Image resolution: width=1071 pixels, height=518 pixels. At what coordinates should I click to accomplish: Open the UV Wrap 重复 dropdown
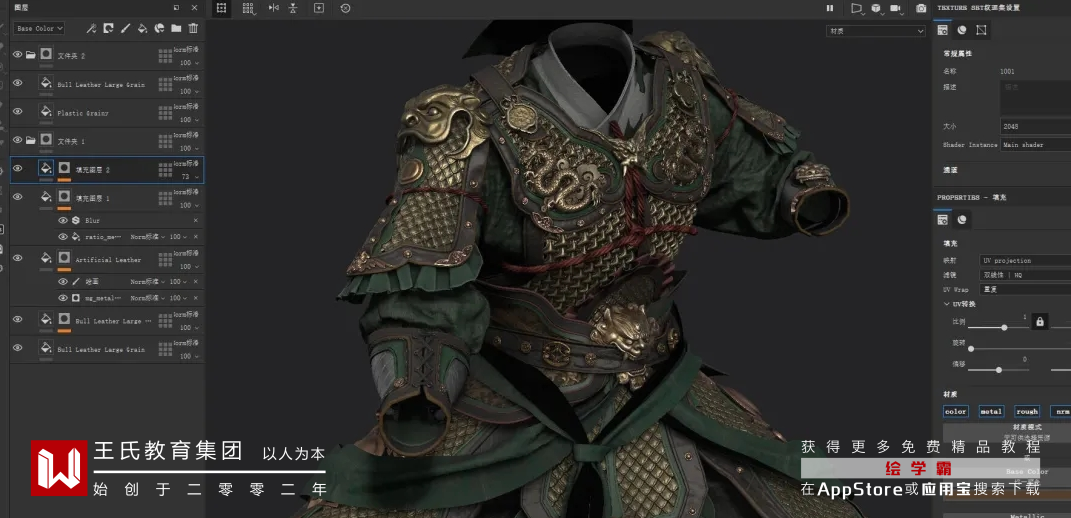click(1025, 289)
